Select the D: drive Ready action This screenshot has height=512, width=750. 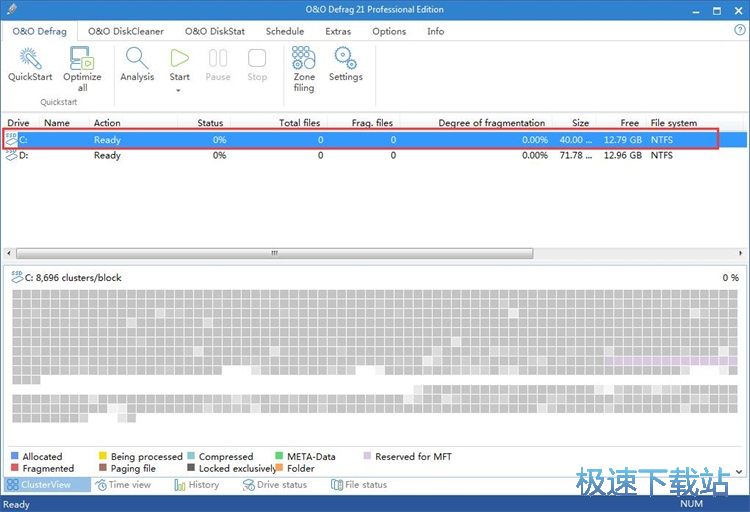[107, 155]
